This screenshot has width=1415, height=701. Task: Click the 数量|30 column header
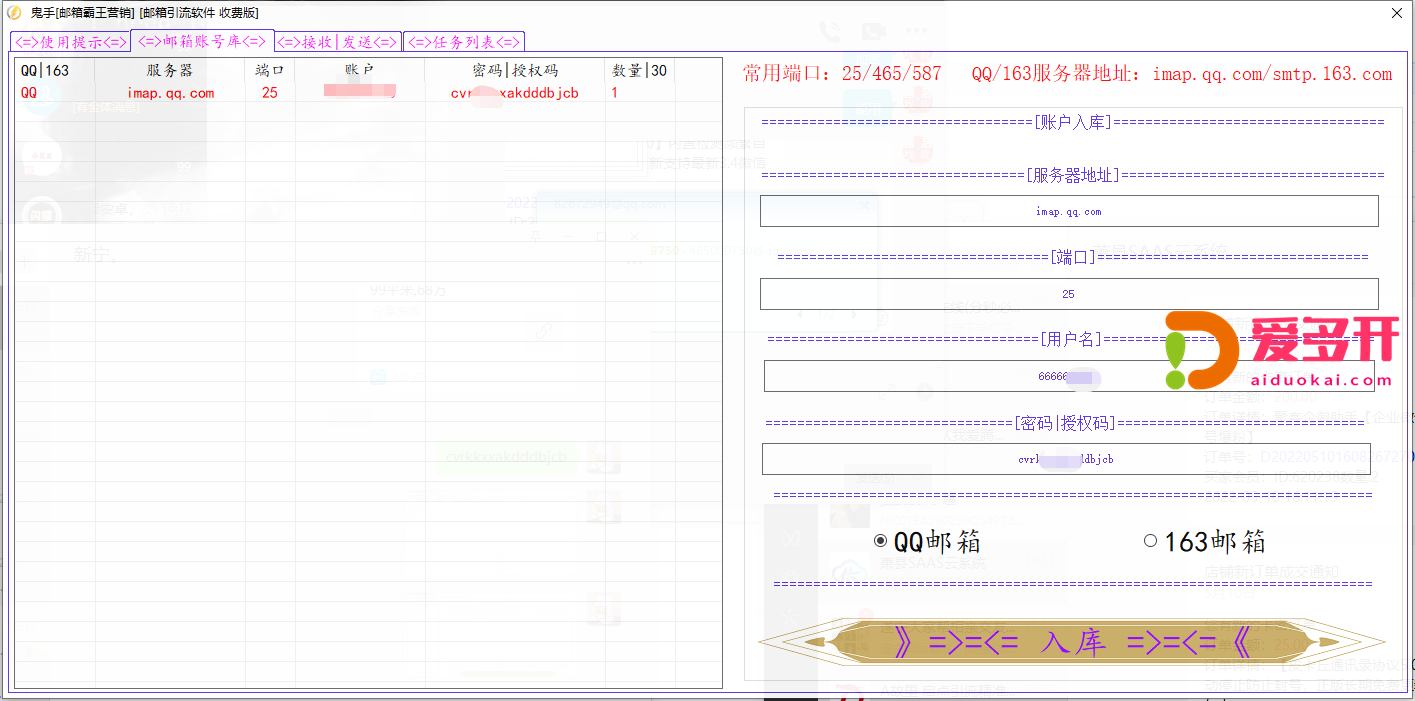[x=639, y=71]
